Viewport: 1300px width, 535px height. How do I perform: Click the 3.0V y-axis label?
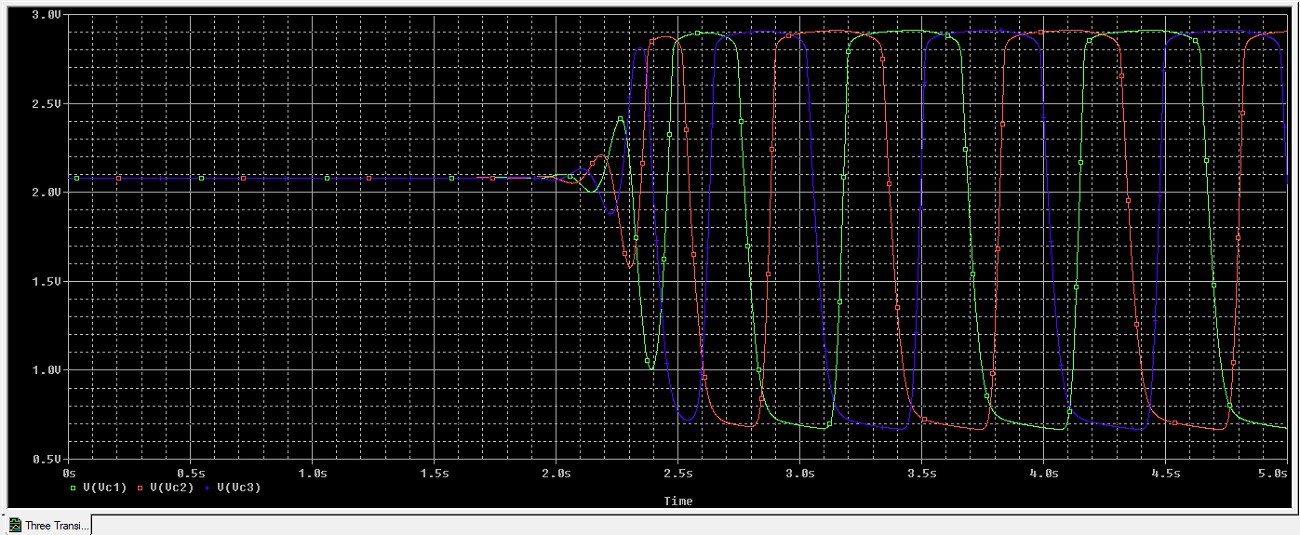[x=46, y=15]
